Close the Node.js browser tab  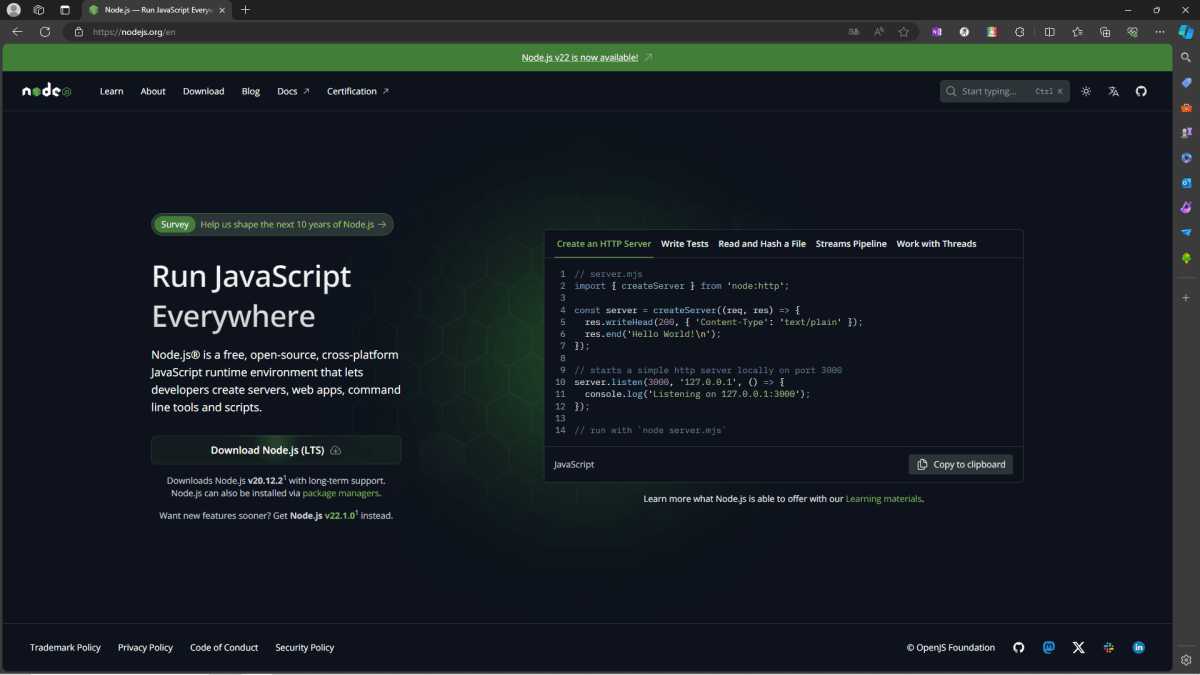[224, 10]
